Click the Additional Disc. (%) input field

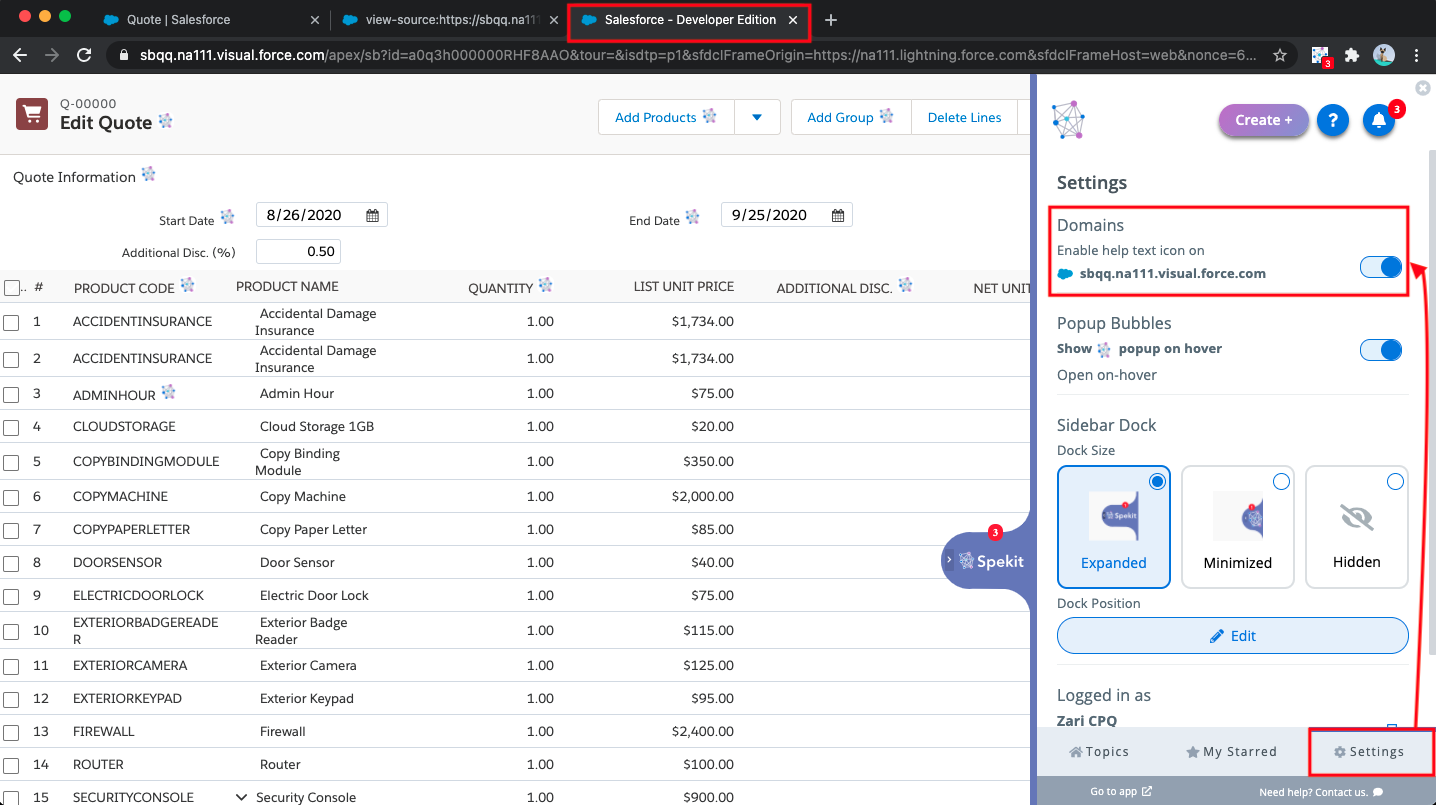coord(298,251)
